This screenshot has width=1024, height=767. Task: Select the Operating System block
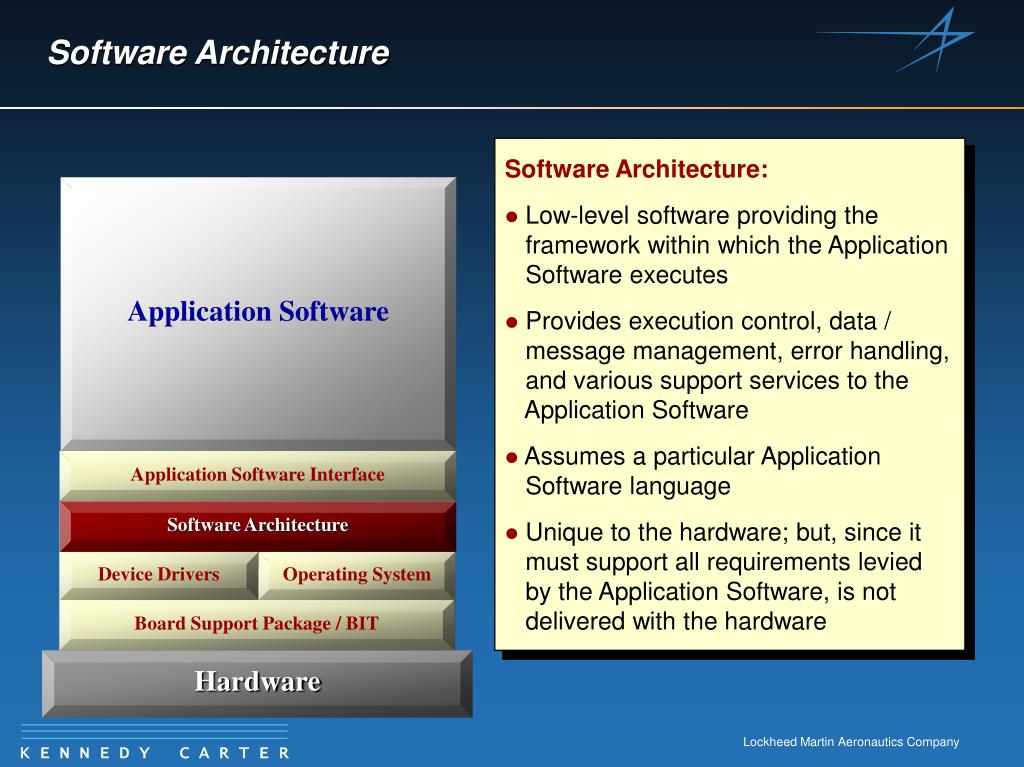coord(357,575)
